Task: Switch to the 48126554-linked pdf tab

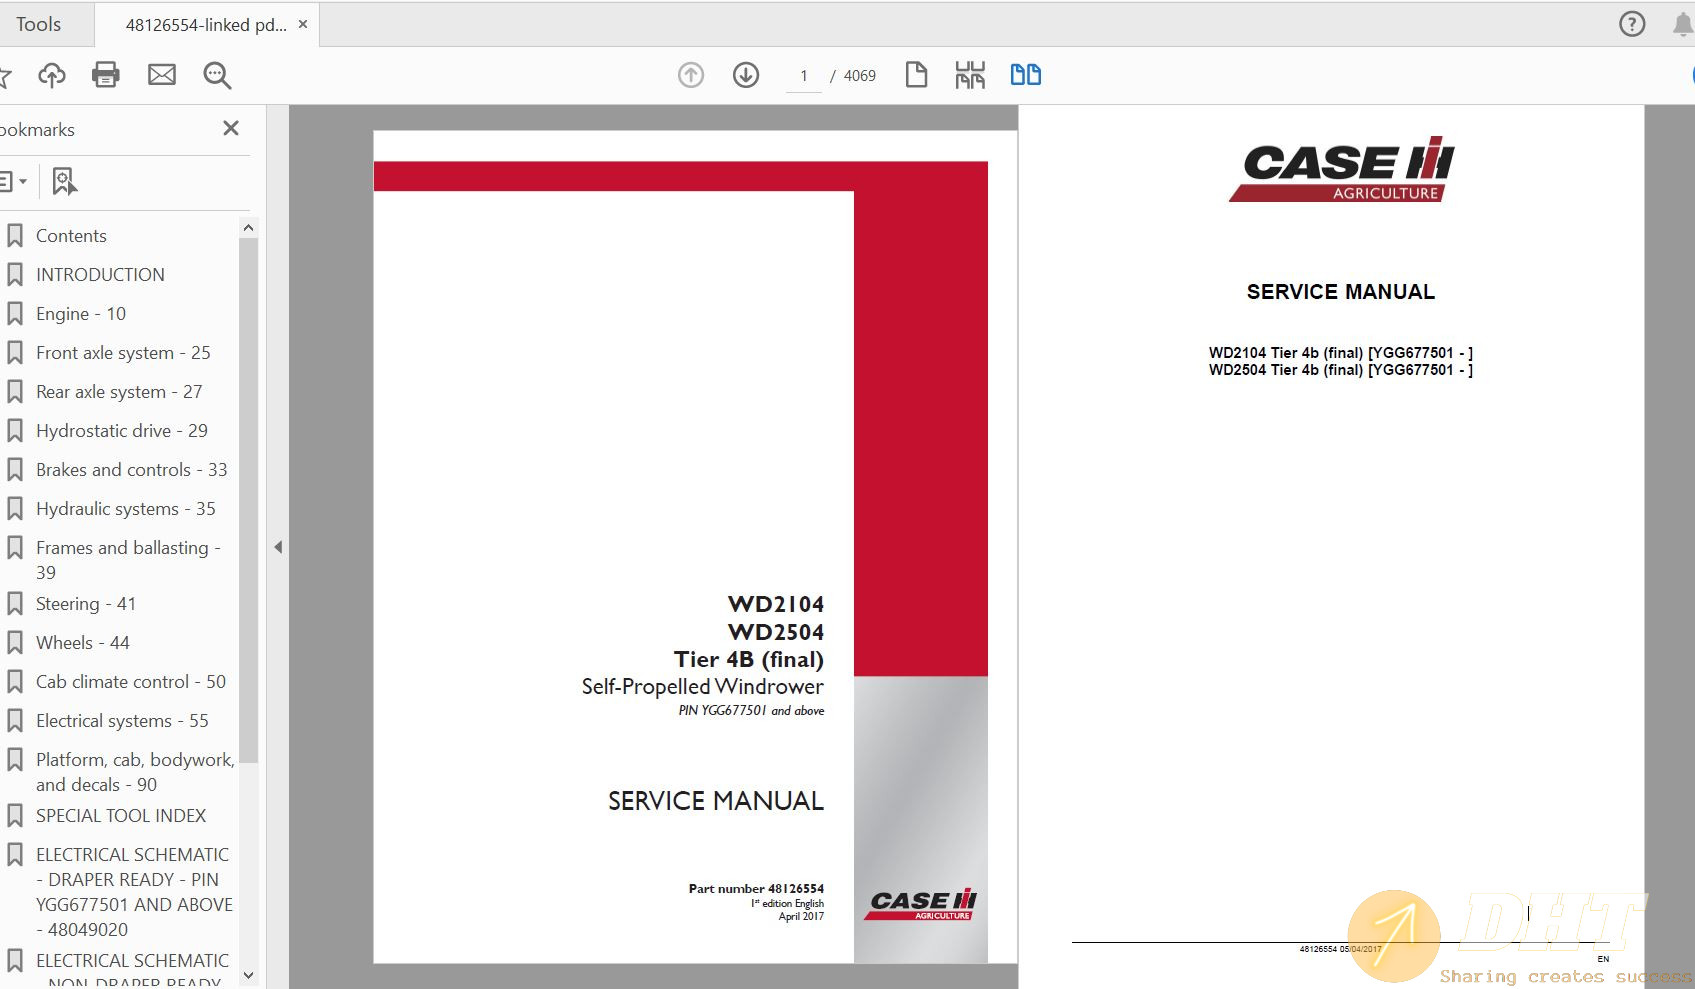Action: pyautogui.click(x=205, y=25)
